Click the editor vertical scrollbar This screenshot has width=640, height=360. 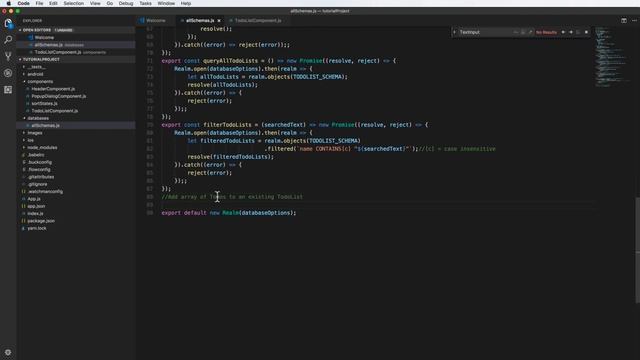click(637, 250)
